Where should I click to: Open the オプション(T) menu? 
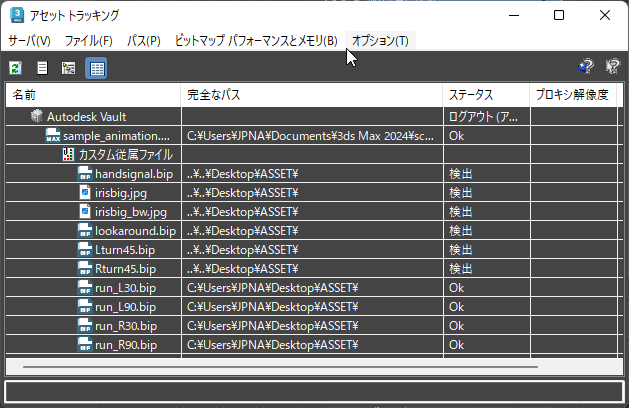(380, 41)
